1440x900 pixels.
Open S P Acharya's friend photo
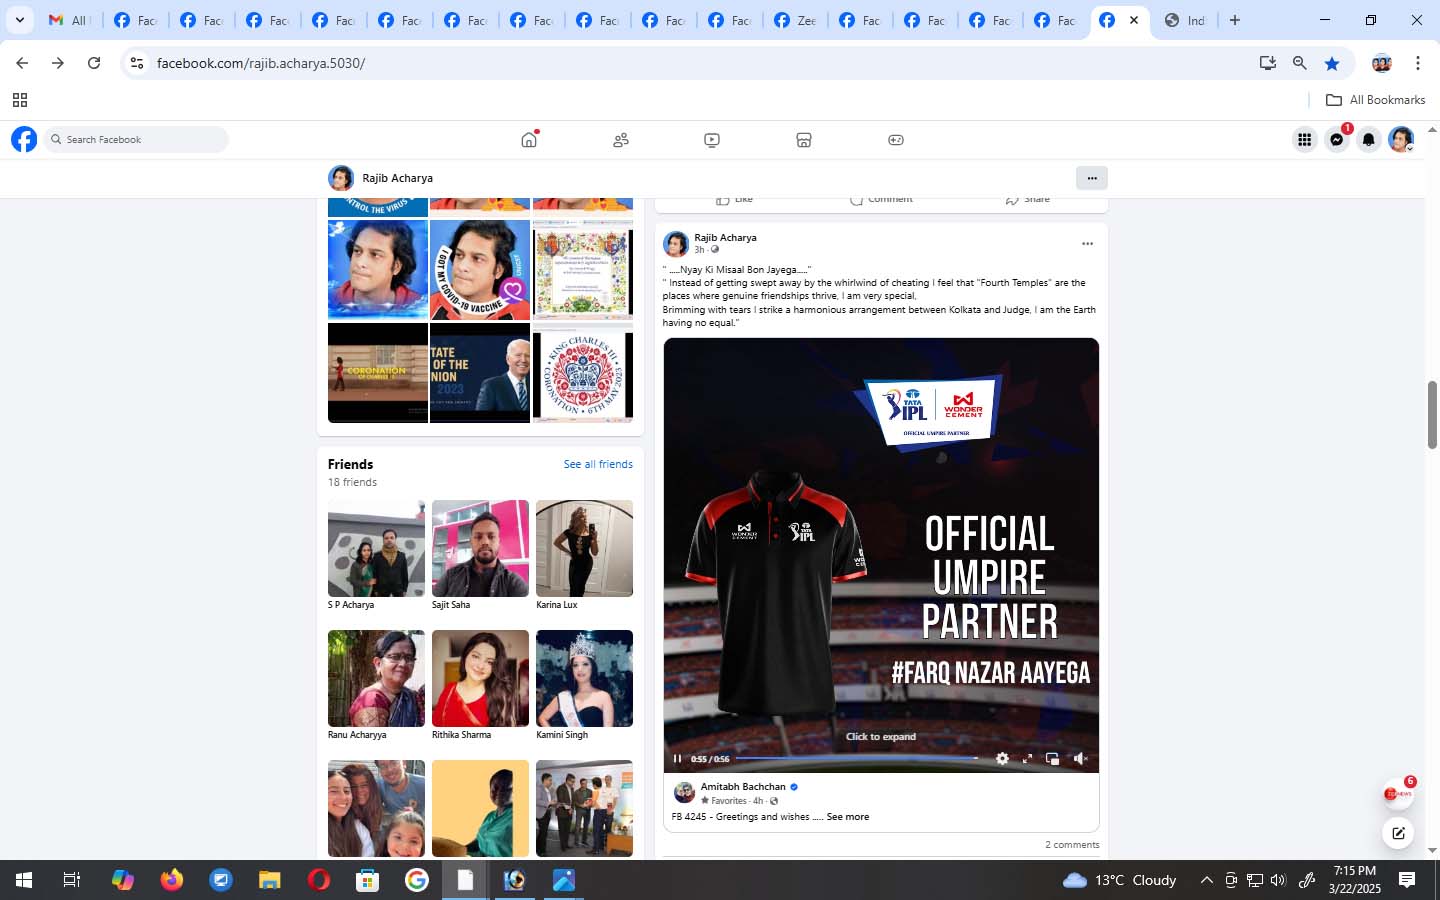point(376,549)
